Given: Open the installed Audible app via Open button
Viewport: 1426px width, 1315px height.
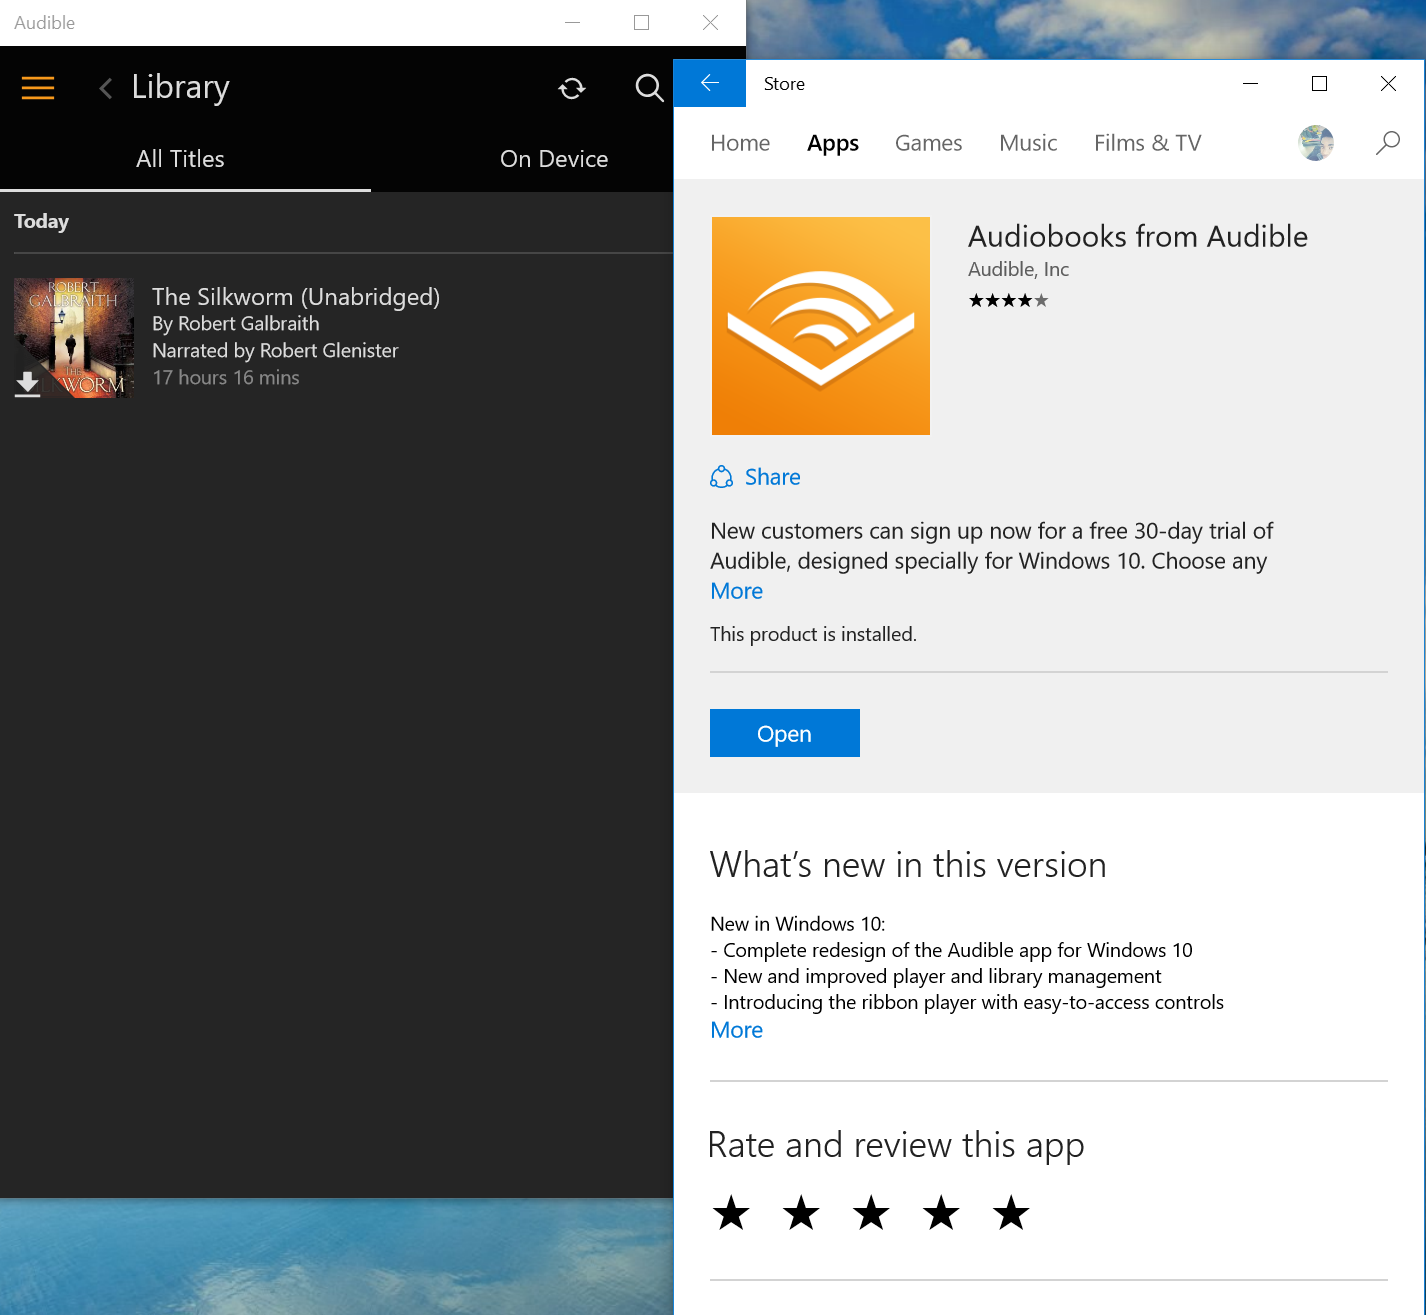Looking at the screenshot, I should (784, 733).
